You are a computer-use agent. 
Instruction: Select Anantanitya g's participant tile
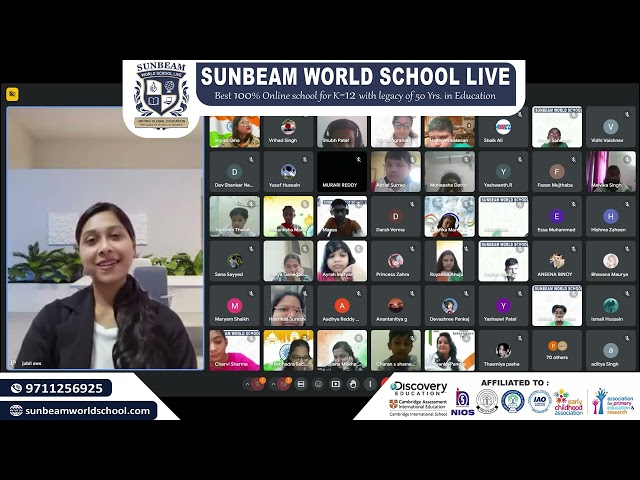(x=396, y=306)
